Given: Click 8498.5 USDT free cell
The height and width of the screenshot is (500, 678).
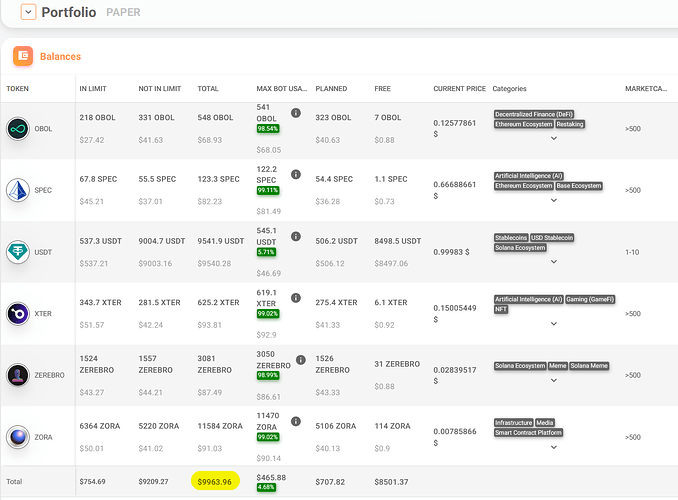Looking at the screenshot, I should 398,241.
